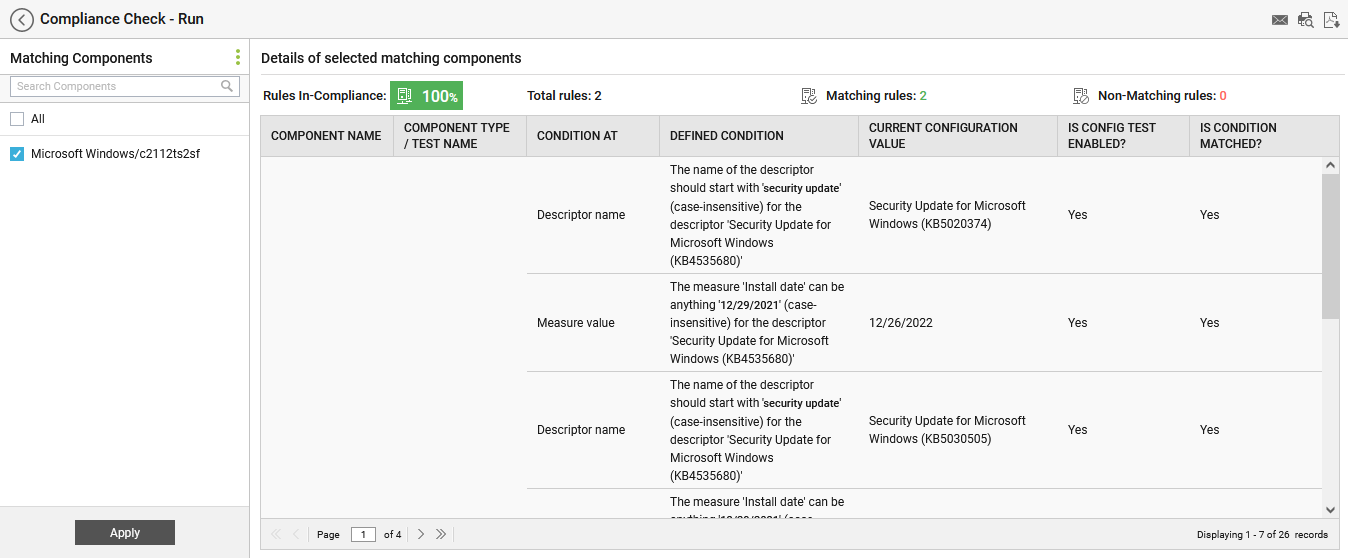Open print preview icon in top right
1348x558 pixels.
click(1305, 20)
